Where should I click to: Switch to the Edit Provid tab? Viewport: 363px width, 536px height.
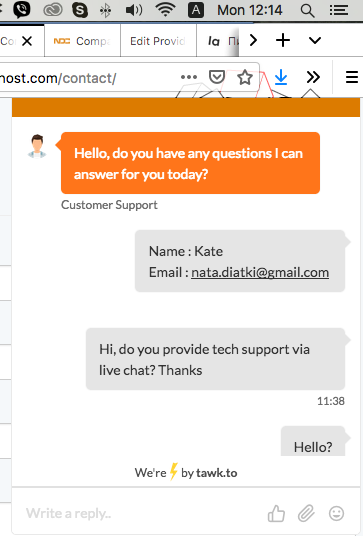pyautogui.click(x=158, y=41)
